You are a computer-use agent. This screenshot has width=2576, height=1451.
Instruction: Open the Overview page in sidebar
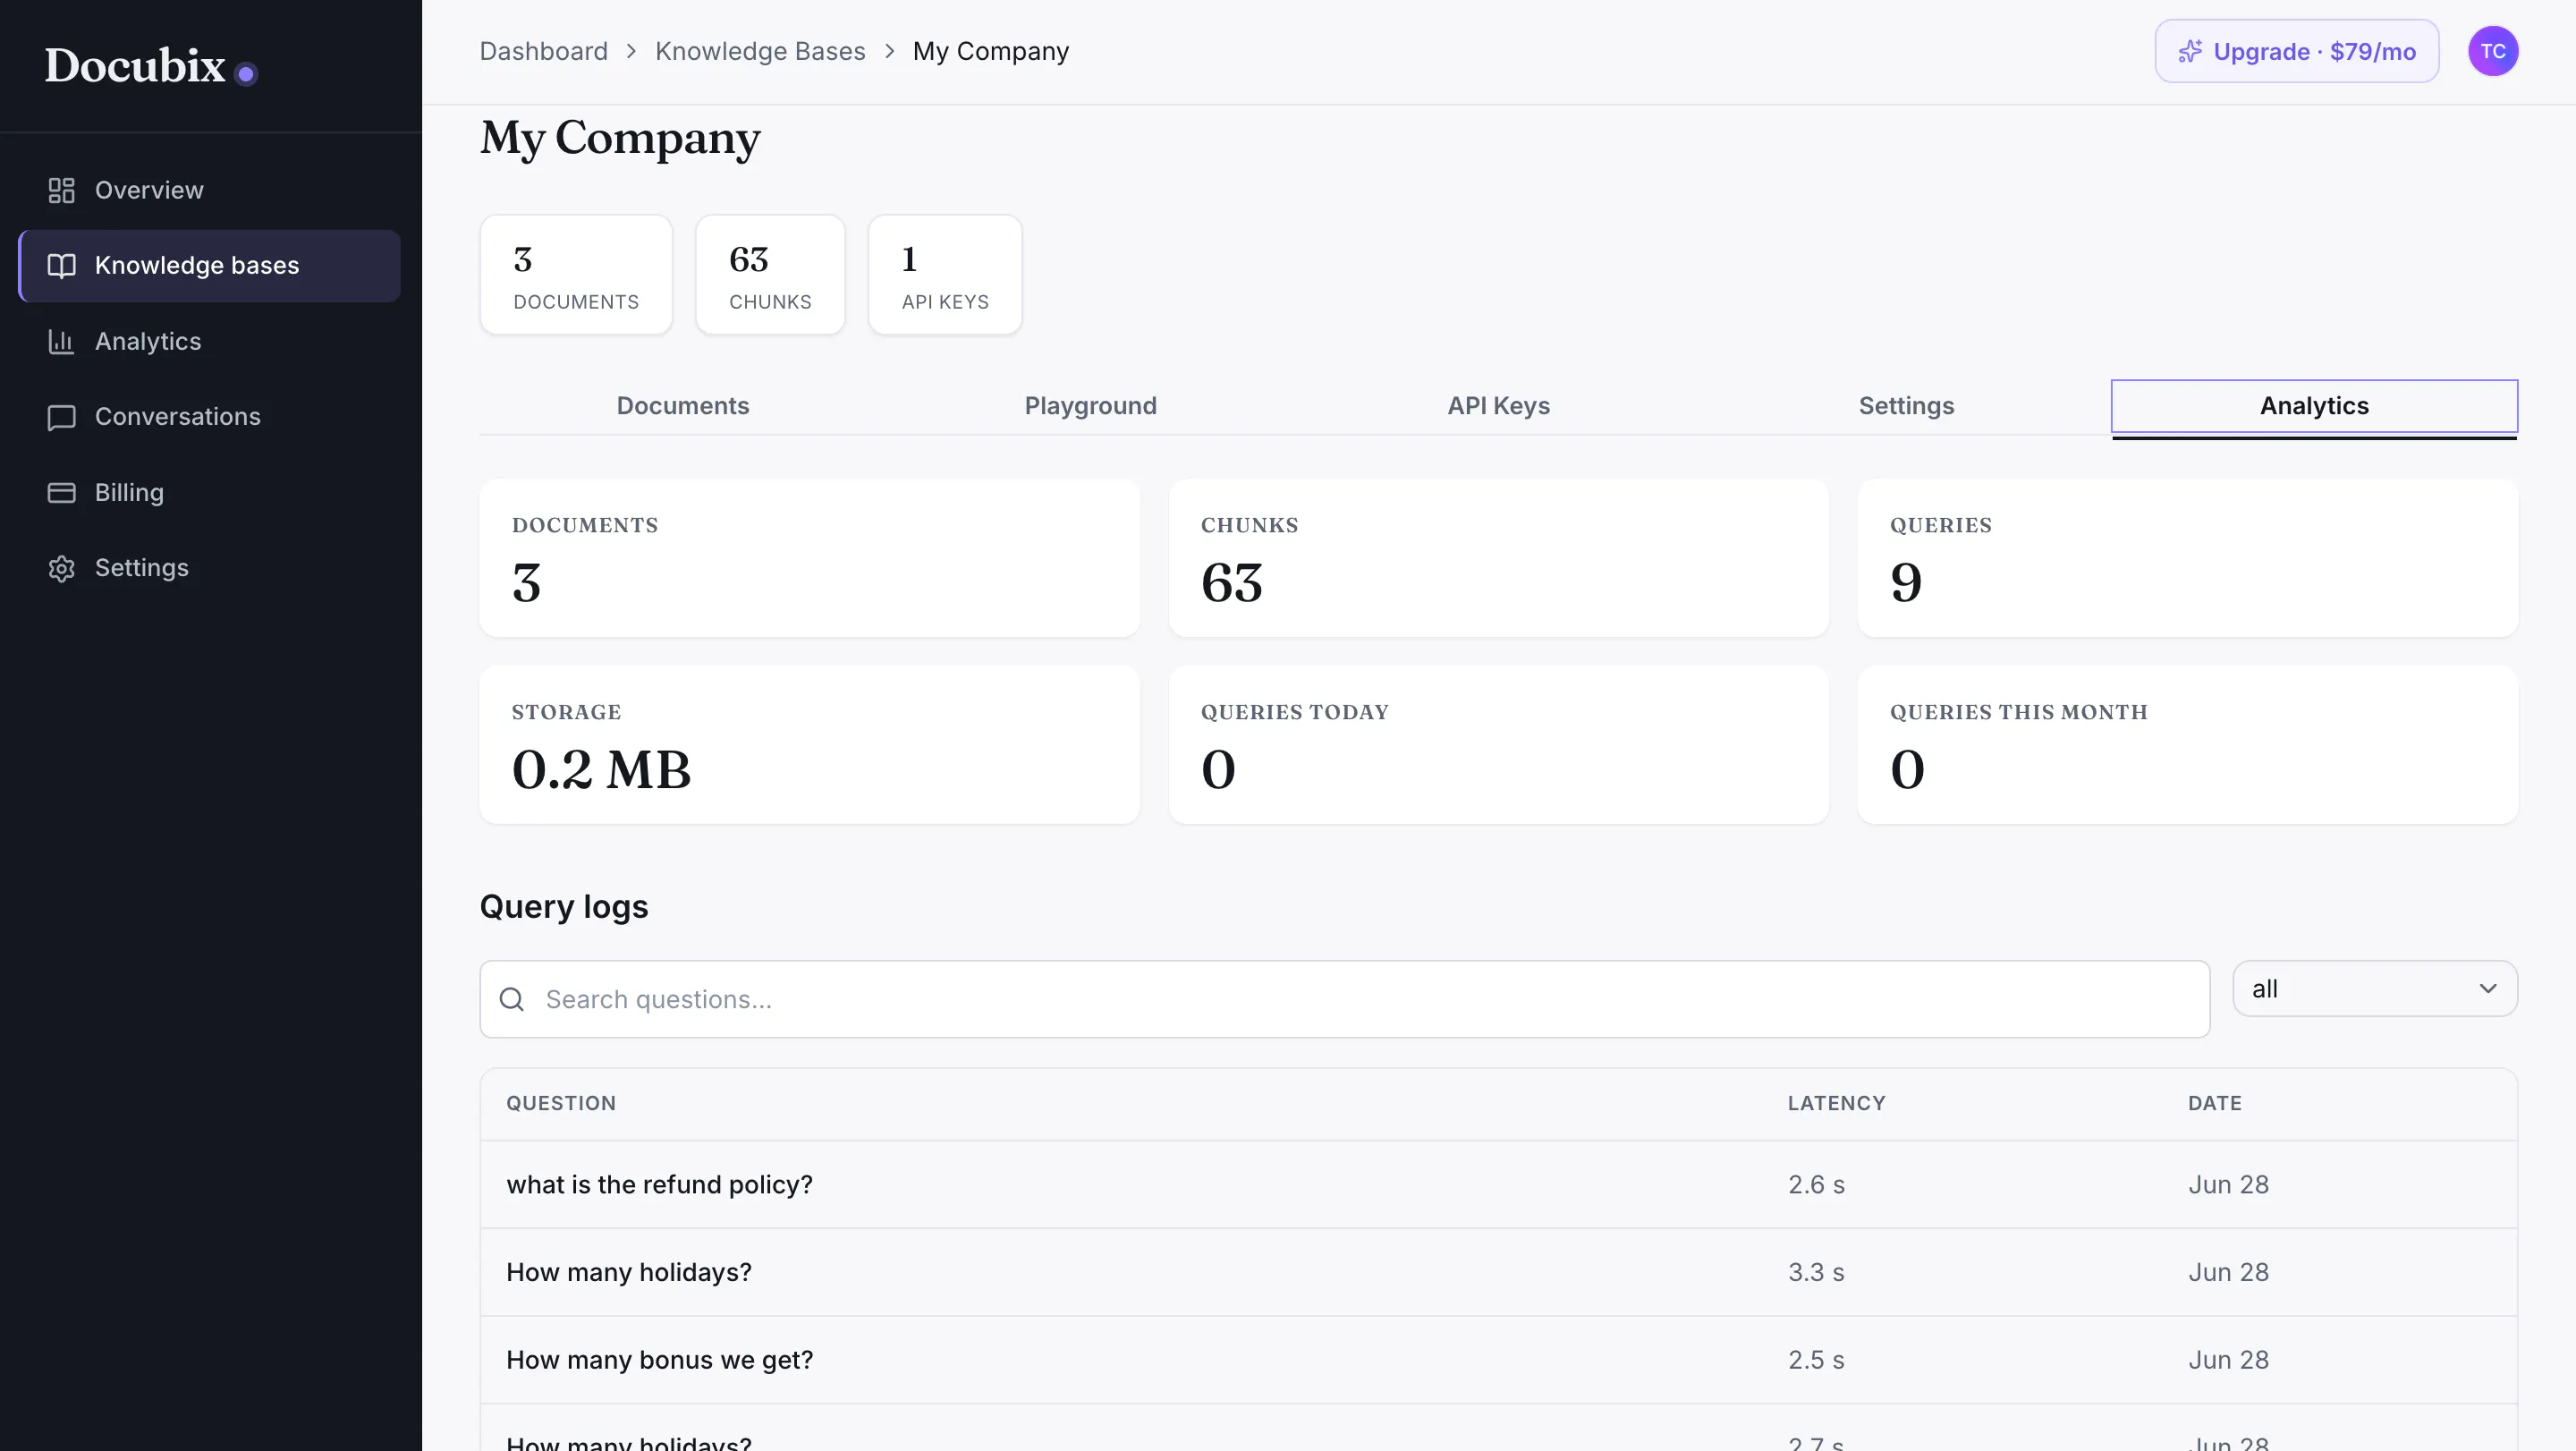click(210, 190)
